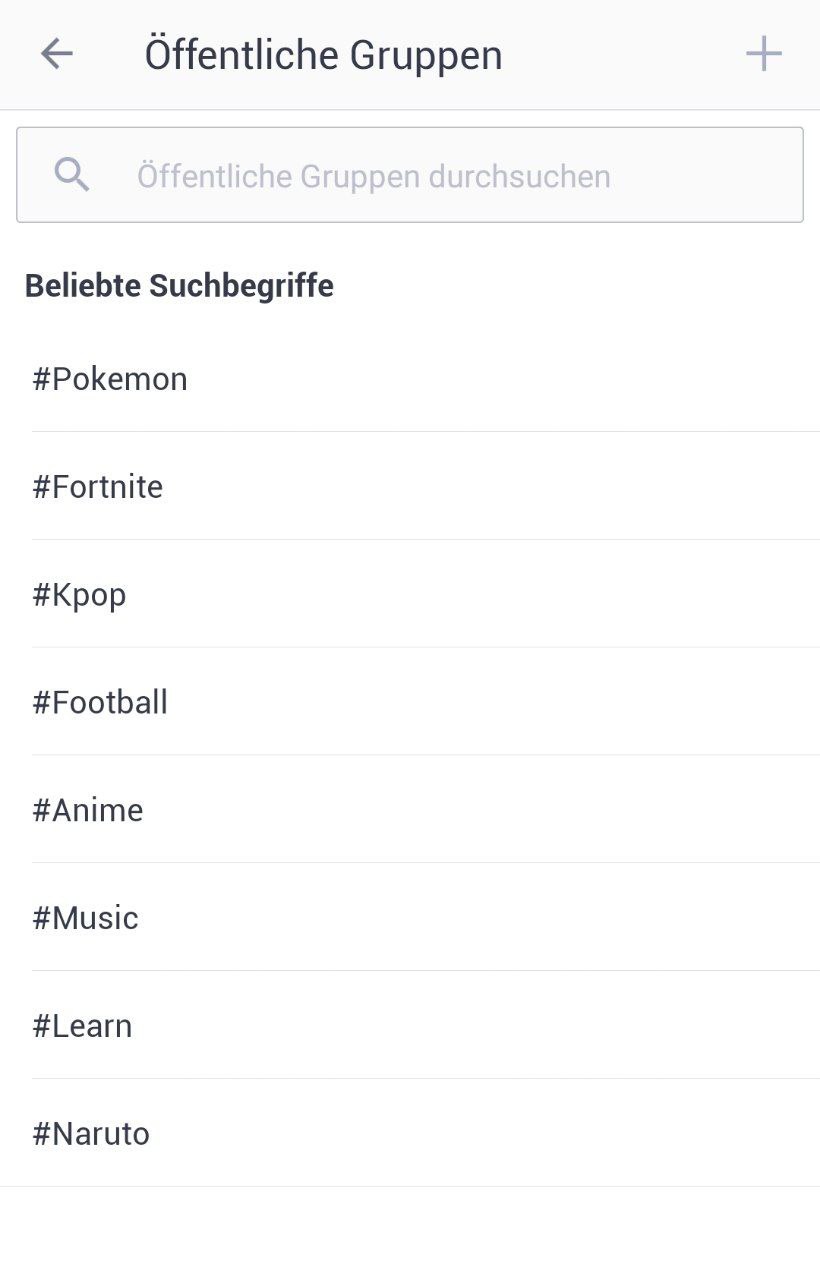Choose the #Kpop hashtag
820x1280 pixels.
[410, 595]
